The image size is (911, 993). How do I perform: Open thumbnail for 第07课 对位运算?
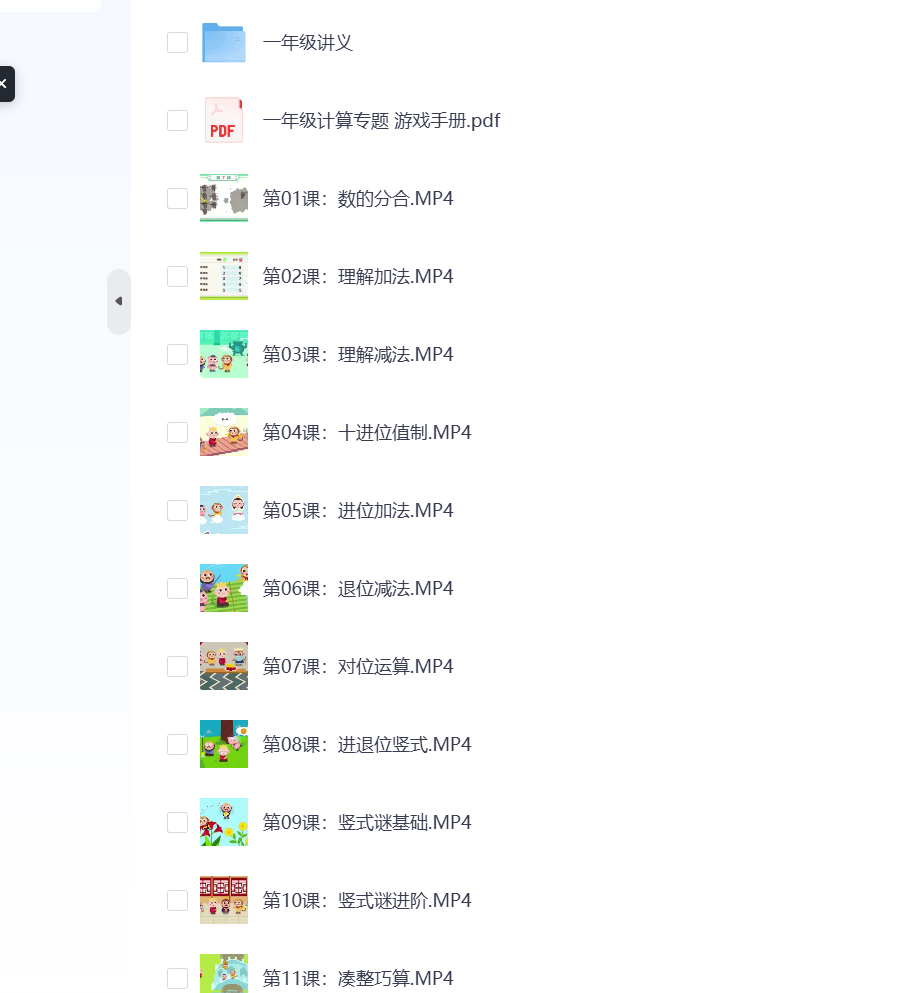(223, 666)
